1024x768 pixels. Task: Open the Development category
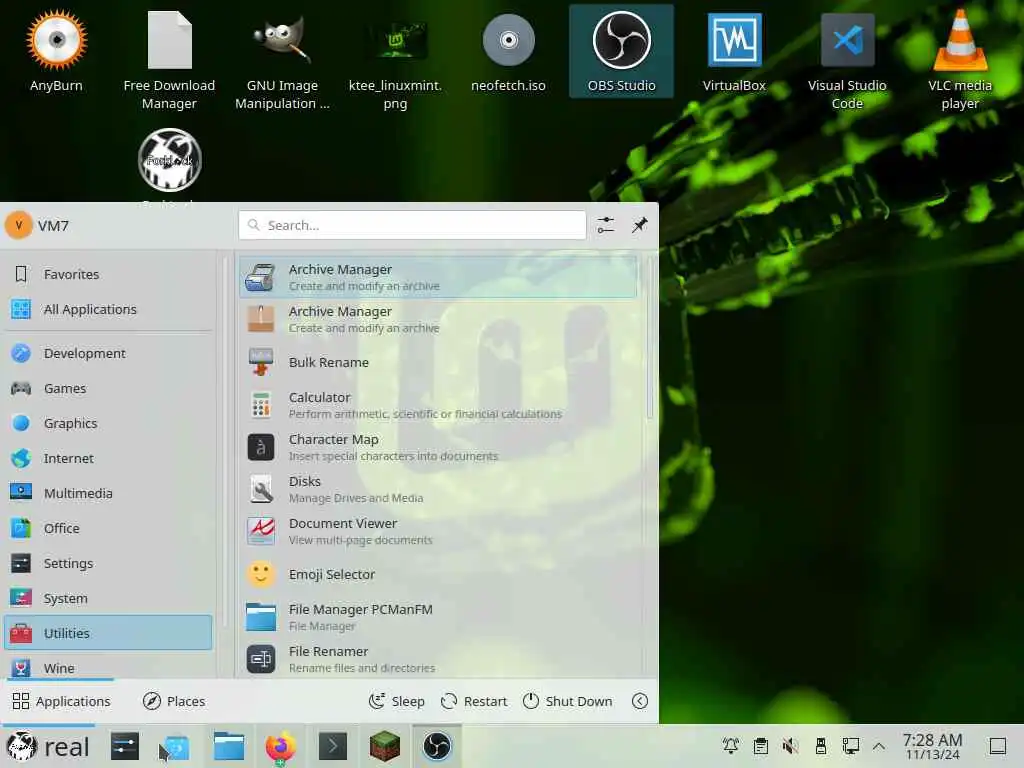point(108,353)
